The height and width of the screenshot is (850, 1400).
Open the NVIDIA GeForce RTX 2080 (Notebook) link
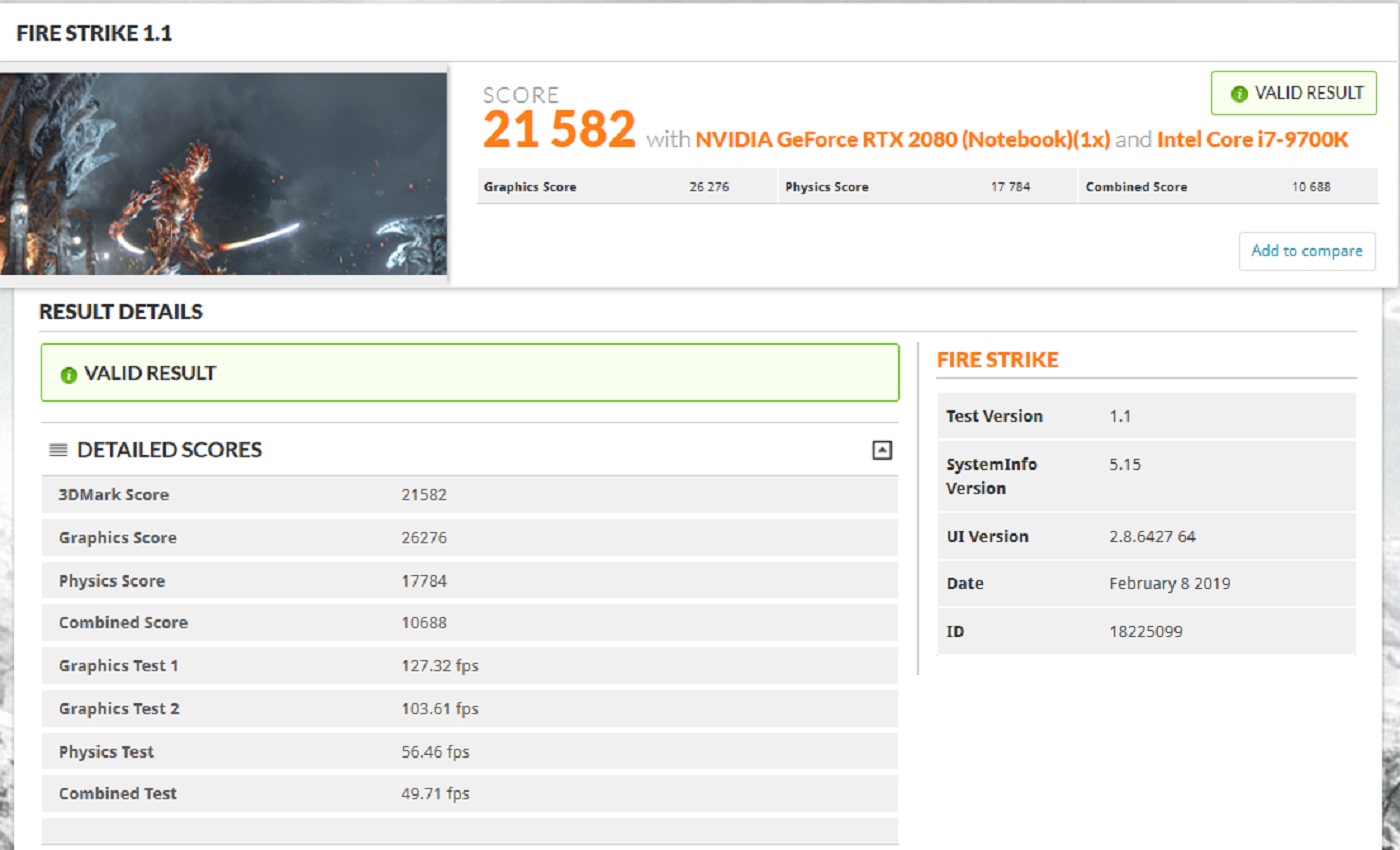pos(902,140)
